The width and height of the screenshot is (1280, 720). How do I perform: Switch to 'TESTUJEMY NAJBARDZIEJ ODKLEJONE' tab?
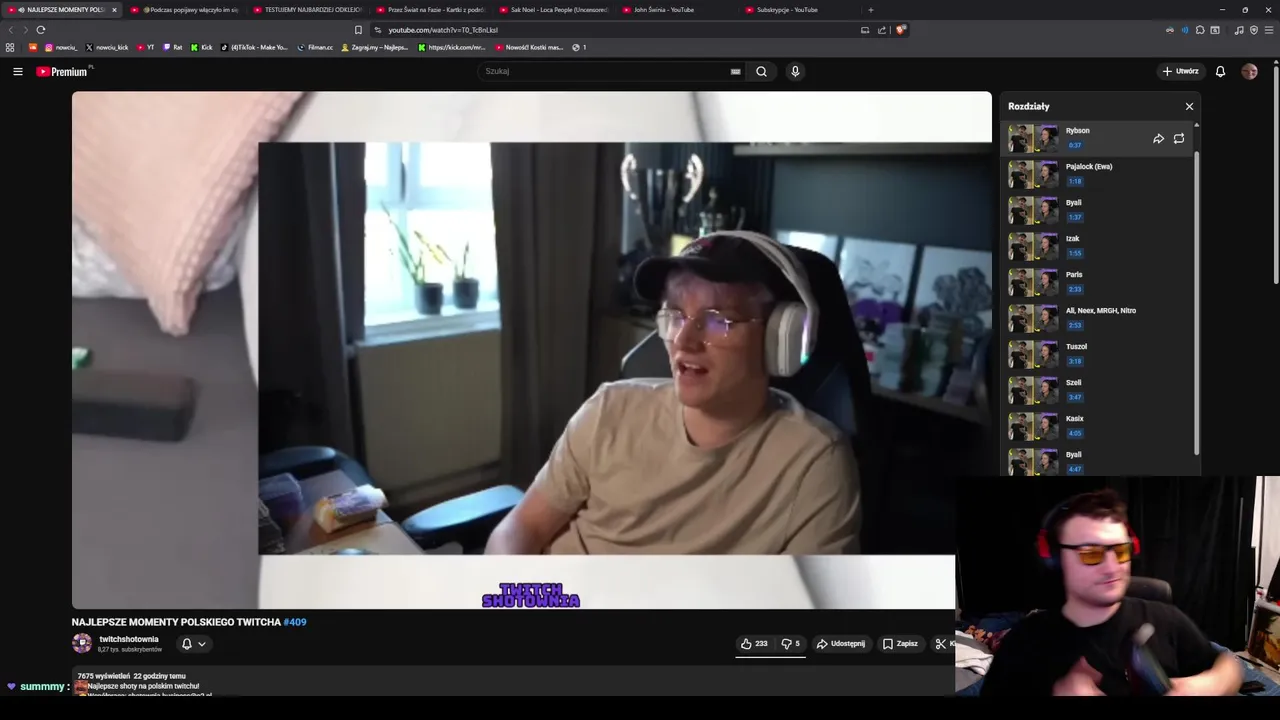308,10
